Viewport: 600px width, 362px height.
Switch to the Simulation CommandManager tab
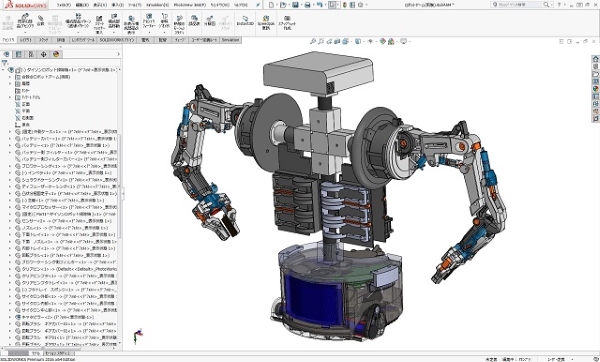pyautogui.click(x=230, y=40)
